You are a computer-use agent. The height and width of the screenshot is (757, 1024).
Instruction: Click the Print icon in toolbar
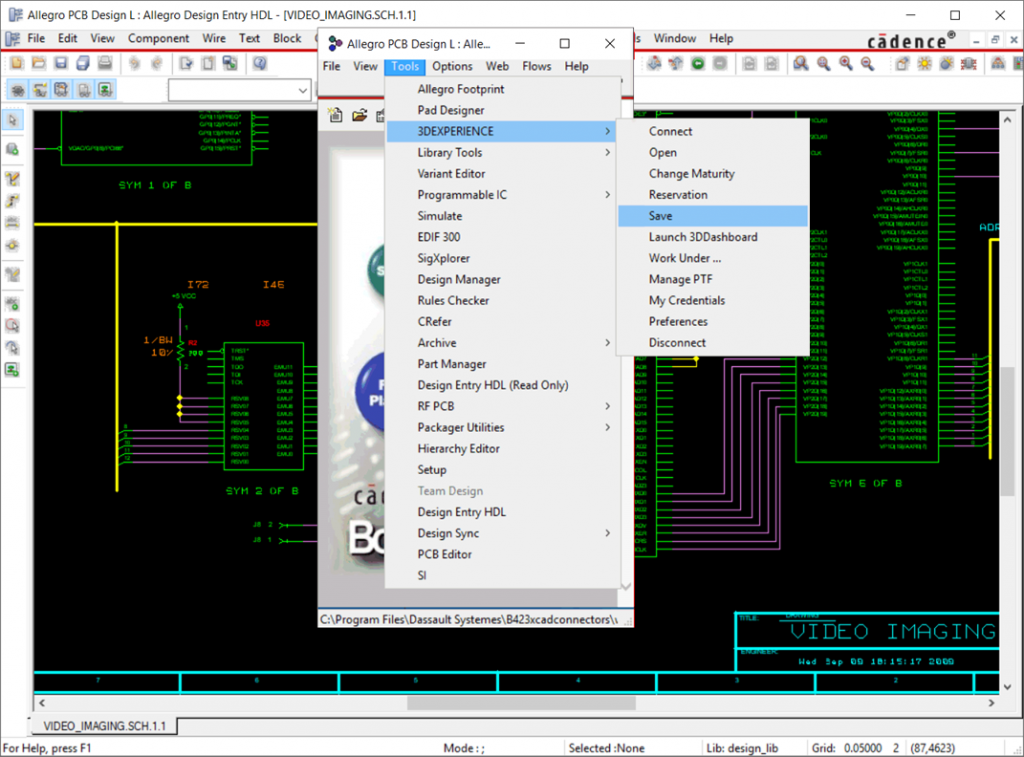tap(104, 63)
